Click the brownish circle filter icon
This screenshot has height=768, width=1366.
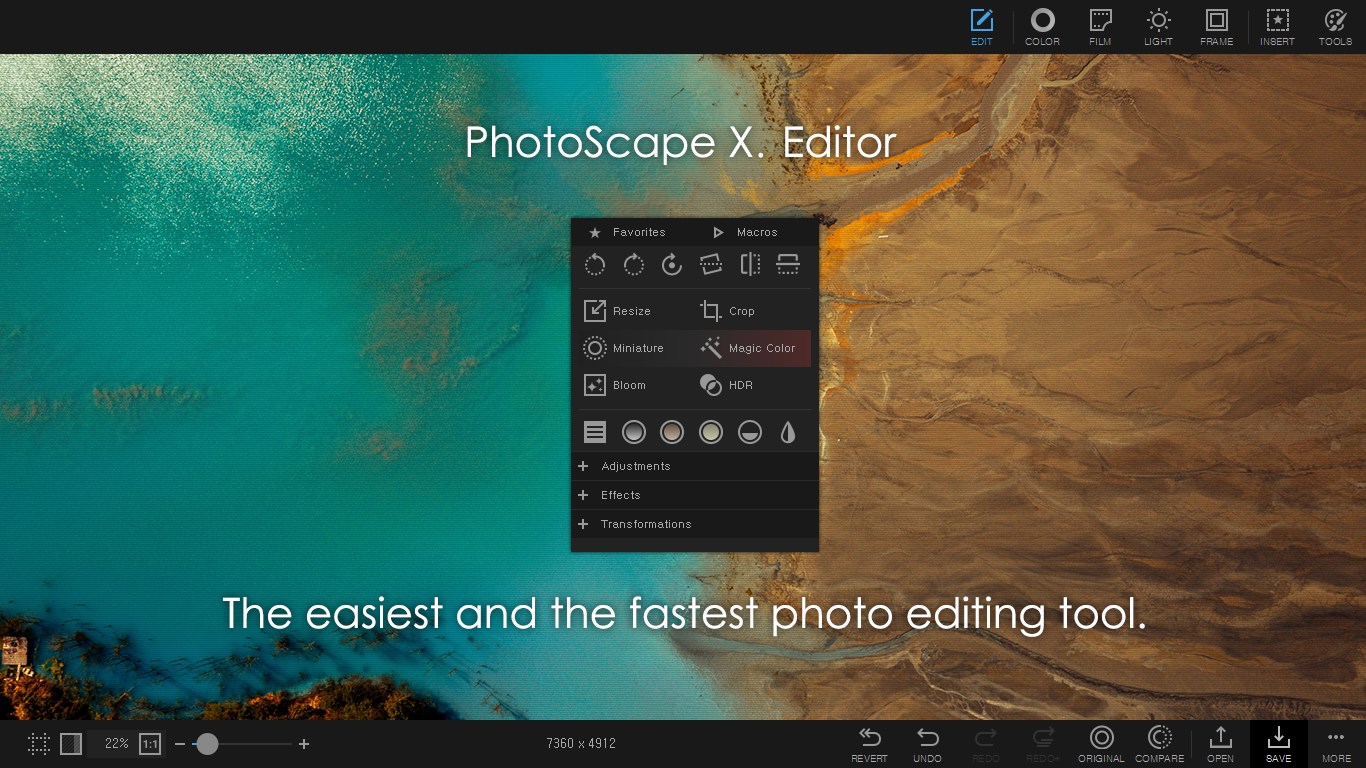672,432
